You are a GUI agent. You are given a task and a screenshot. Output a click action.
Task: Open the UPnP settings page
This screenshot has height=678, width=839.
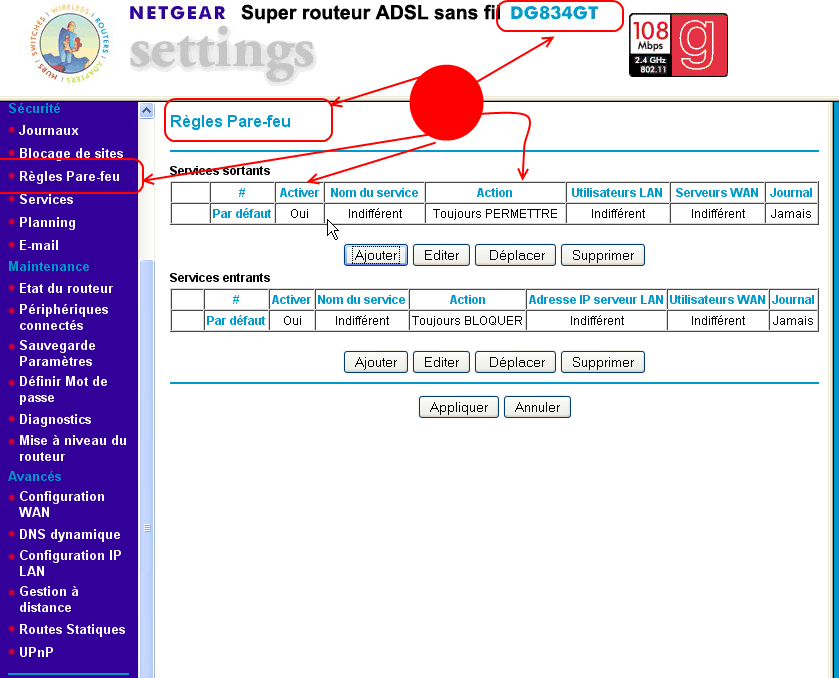click(x=36, y=652)
